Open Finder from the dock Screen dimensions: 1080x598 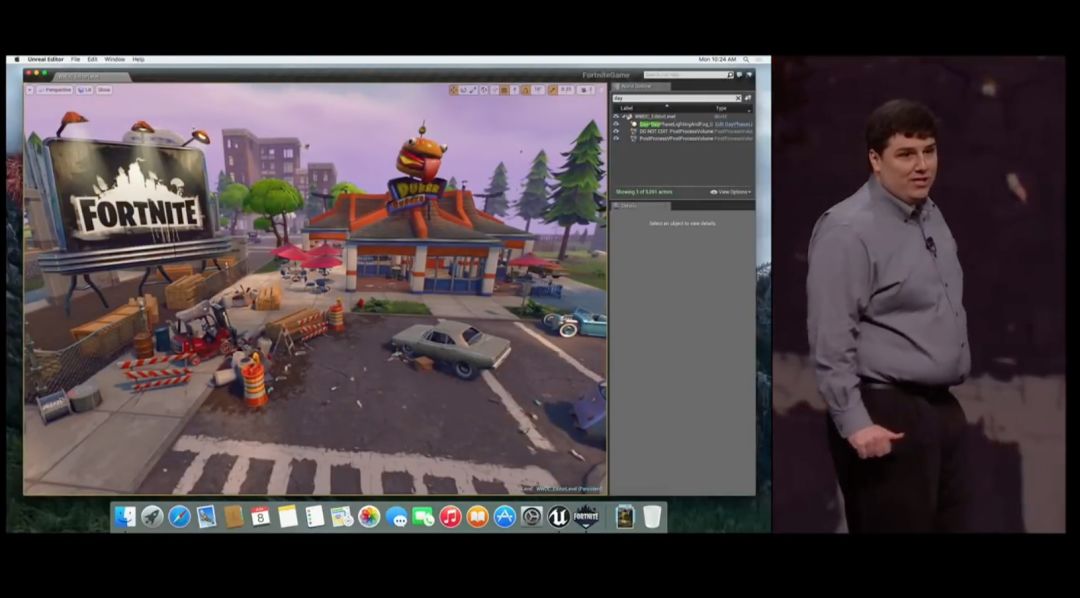pyautogui.click(x=125, y=516)
